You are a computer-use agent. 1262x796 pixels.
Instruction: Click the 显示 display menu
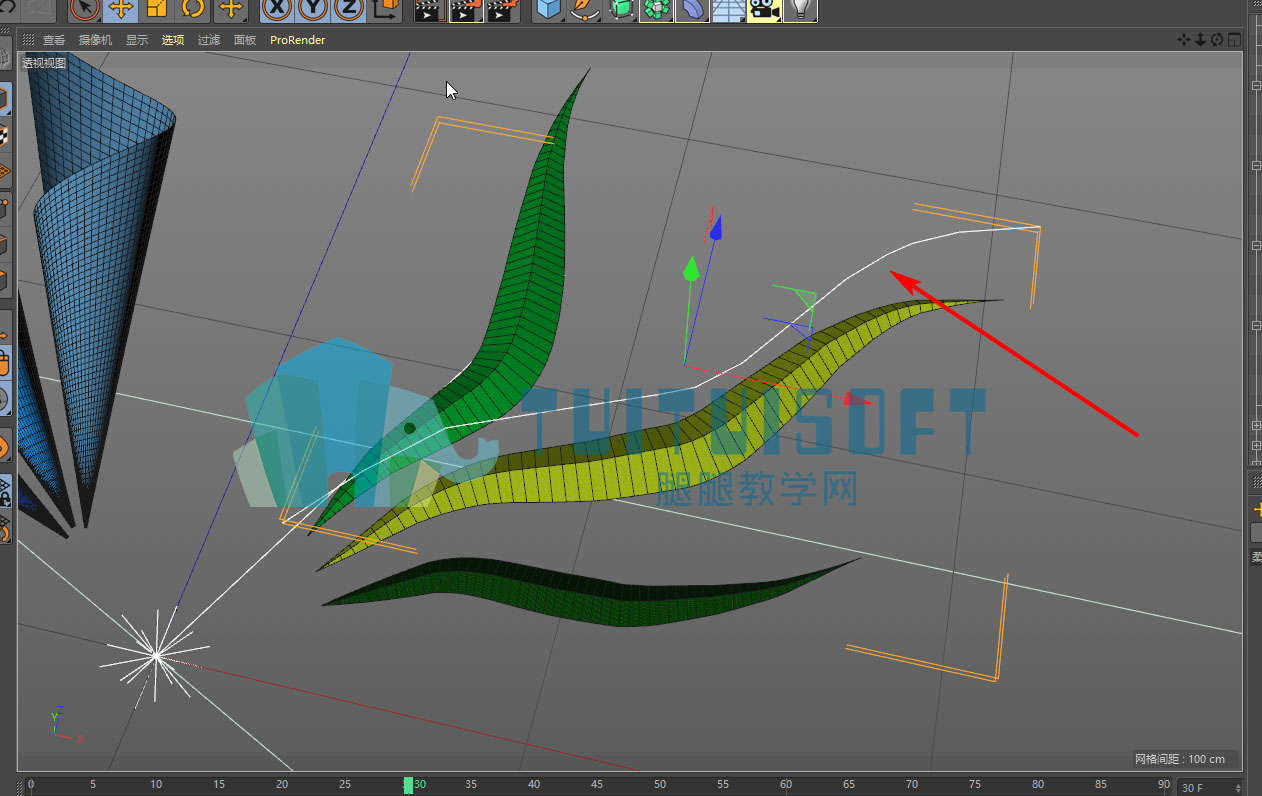137,40
